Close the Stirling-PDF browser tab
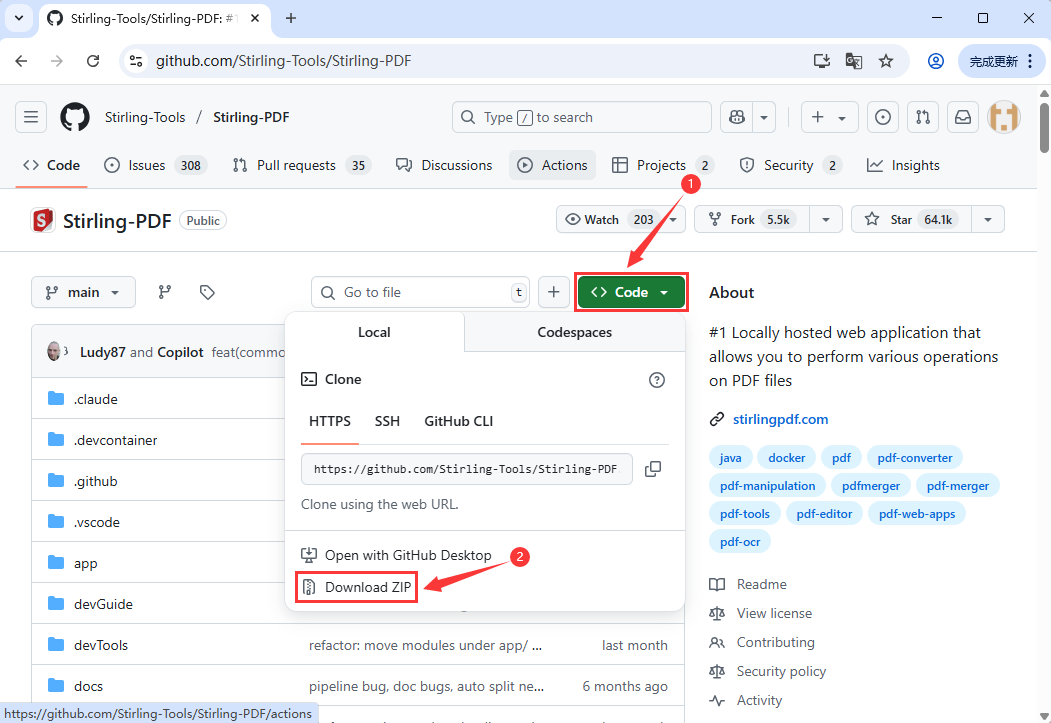This screenshot has width=1051, height=723. tap(255, 18)
